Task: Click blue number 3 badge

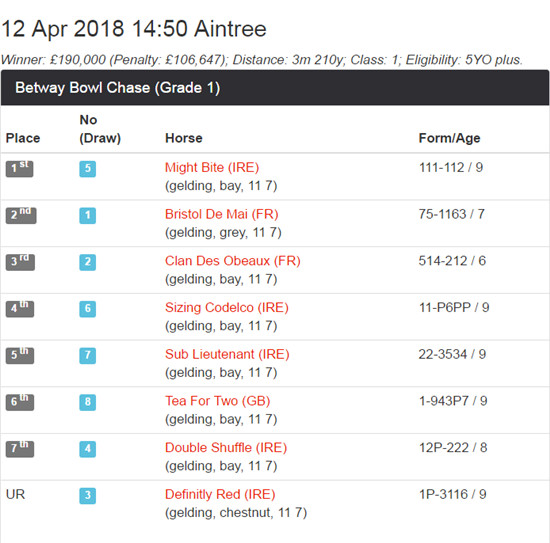Action: [88, 495]
